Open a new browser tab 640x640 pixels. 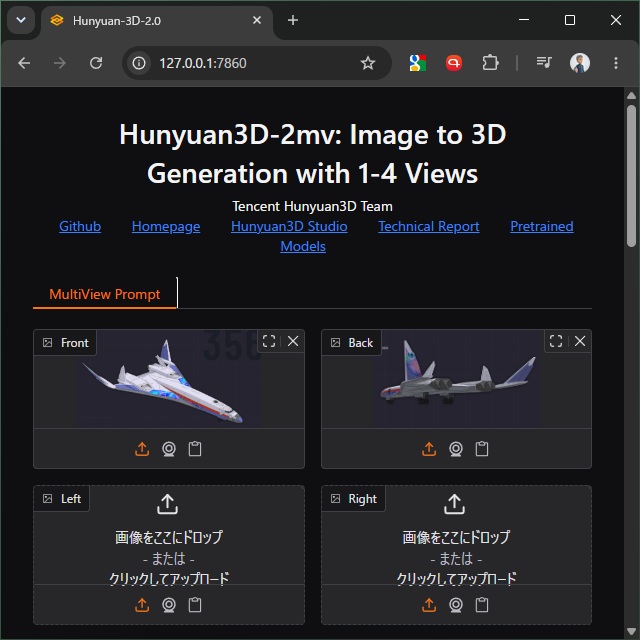coord(293,20)
